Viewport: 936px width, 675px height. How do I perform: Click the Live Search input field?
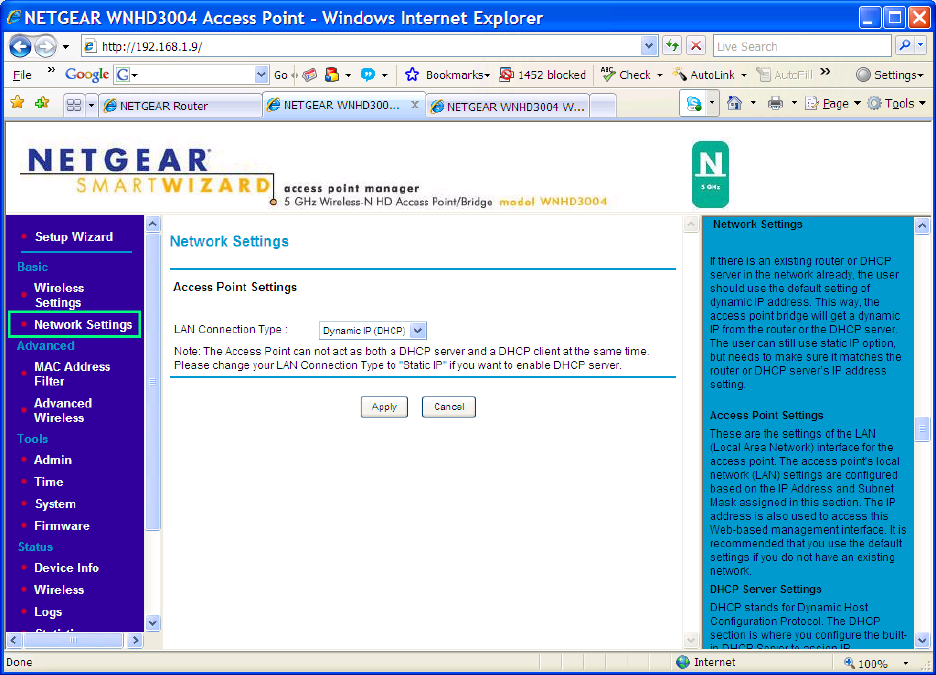(x=802, y=46)
